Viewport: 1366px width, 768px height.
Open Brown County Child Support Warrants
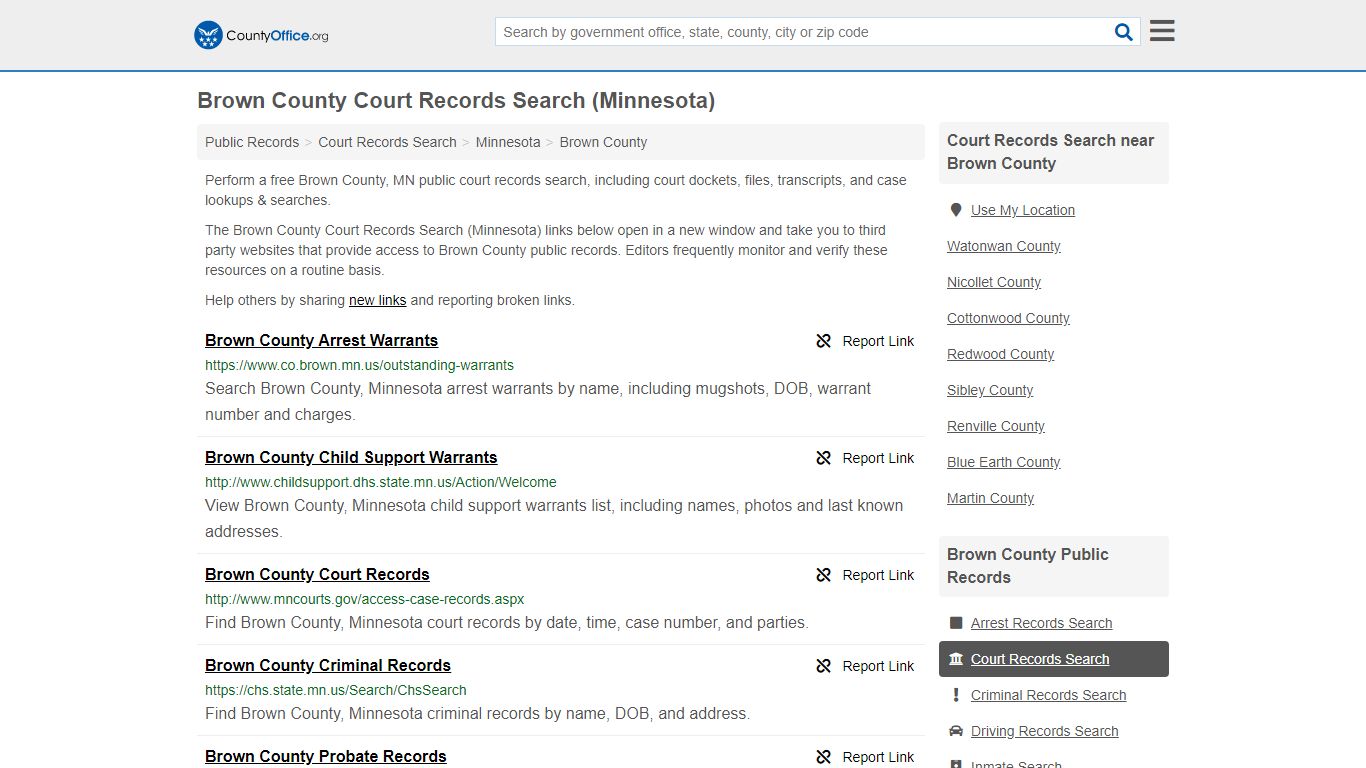[351, 457]
